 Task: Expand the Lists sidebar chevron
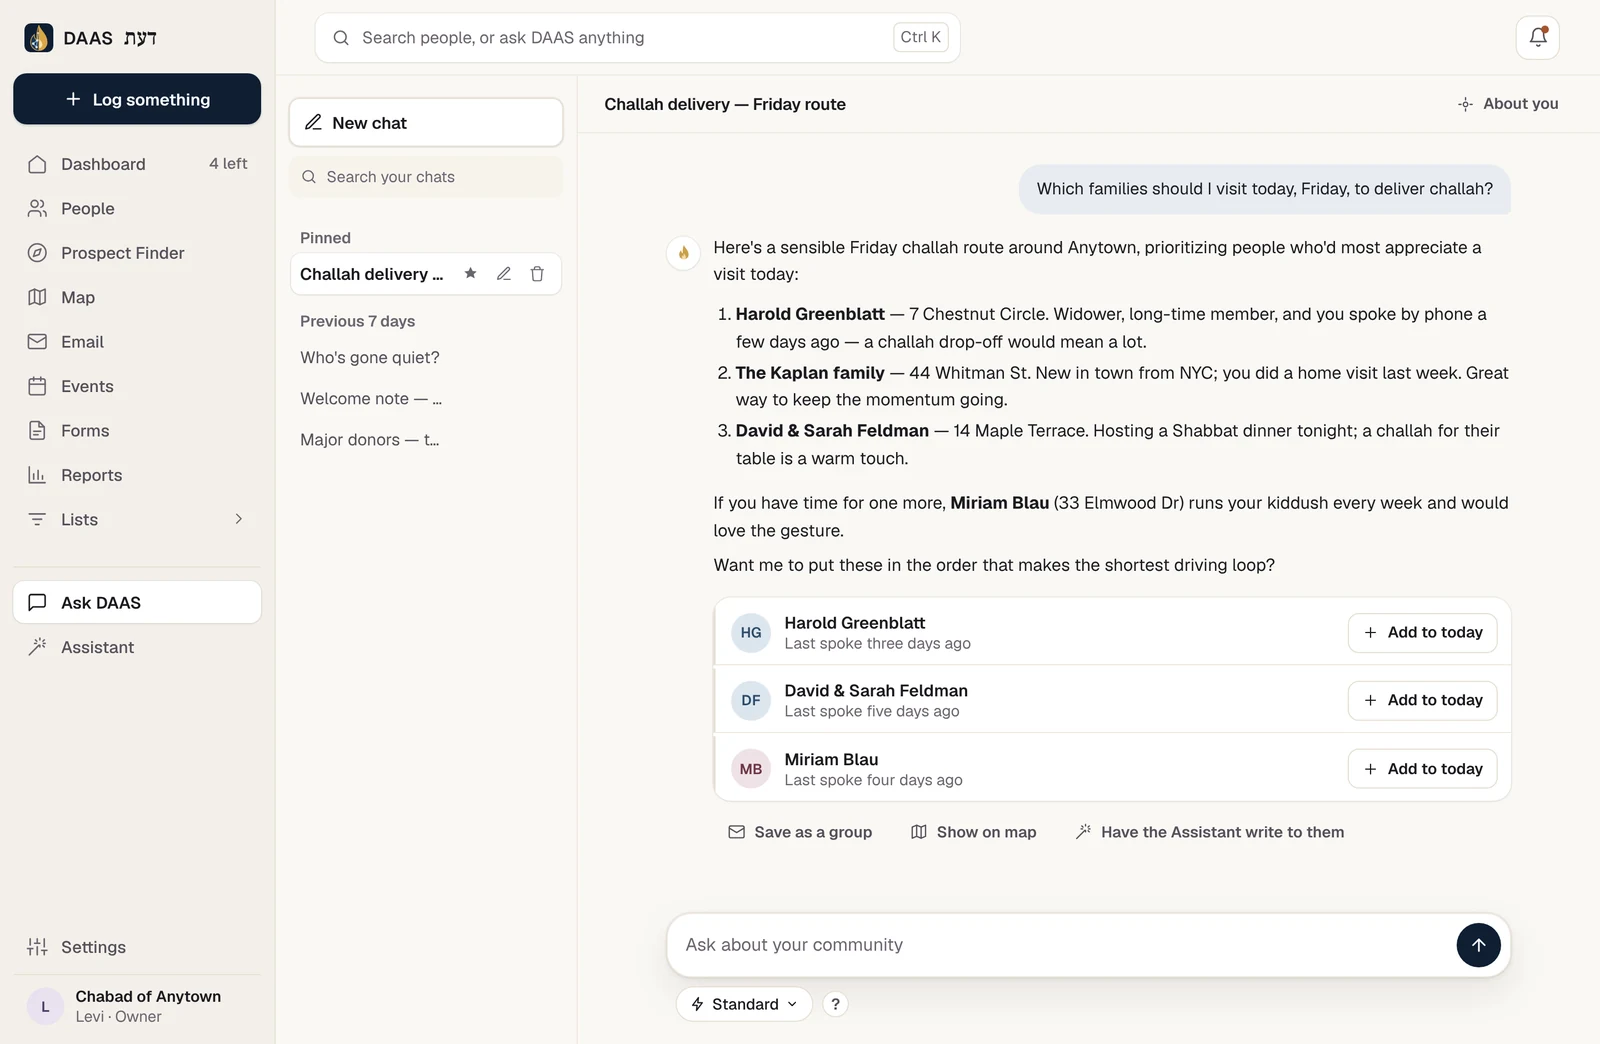tap(238, 519)
